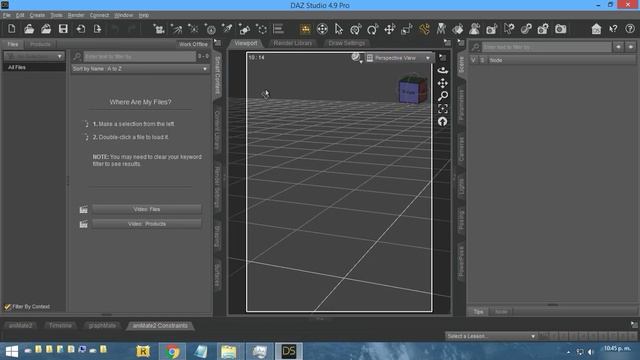This screenshot has height=360, width=640.
Task: Click the Smart Content filter text field
Action: (x=140, y=56)
